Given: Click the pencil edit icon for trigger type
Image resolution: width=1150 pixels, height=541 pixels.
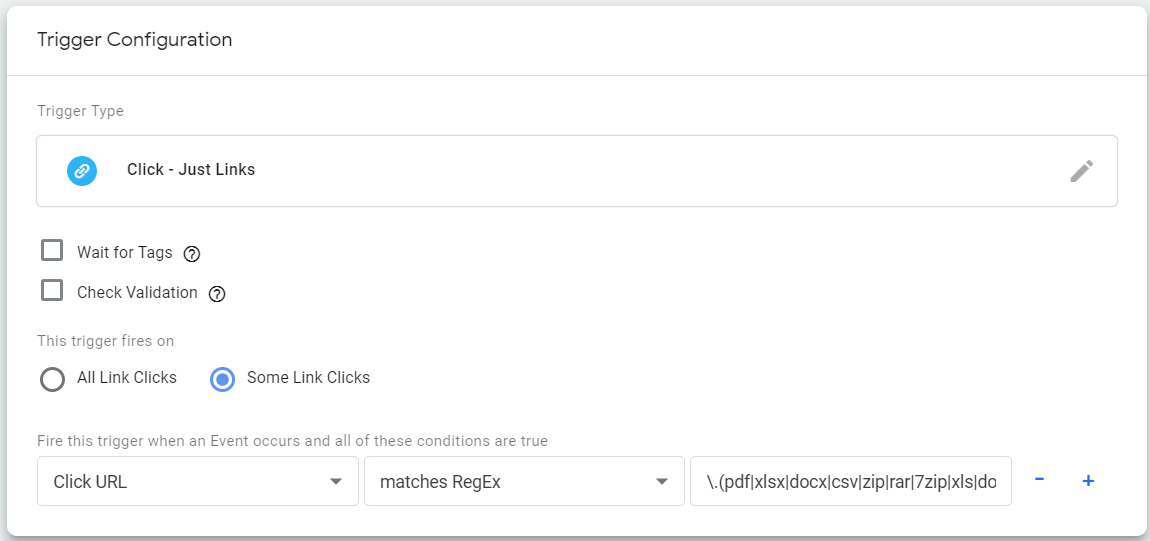Looking at the screenshot, I should click(x=1082, y=171).
